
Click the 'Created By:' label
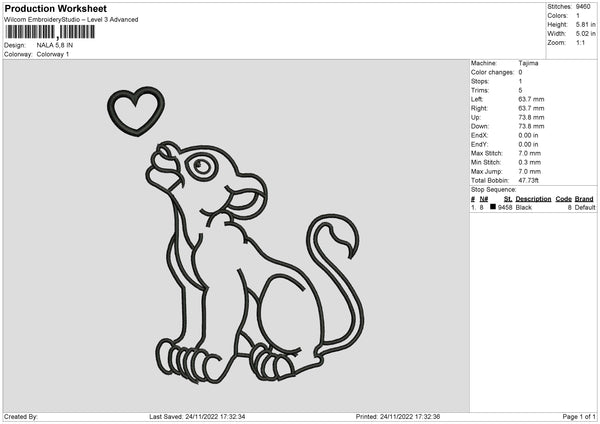(x=21, y=417)
